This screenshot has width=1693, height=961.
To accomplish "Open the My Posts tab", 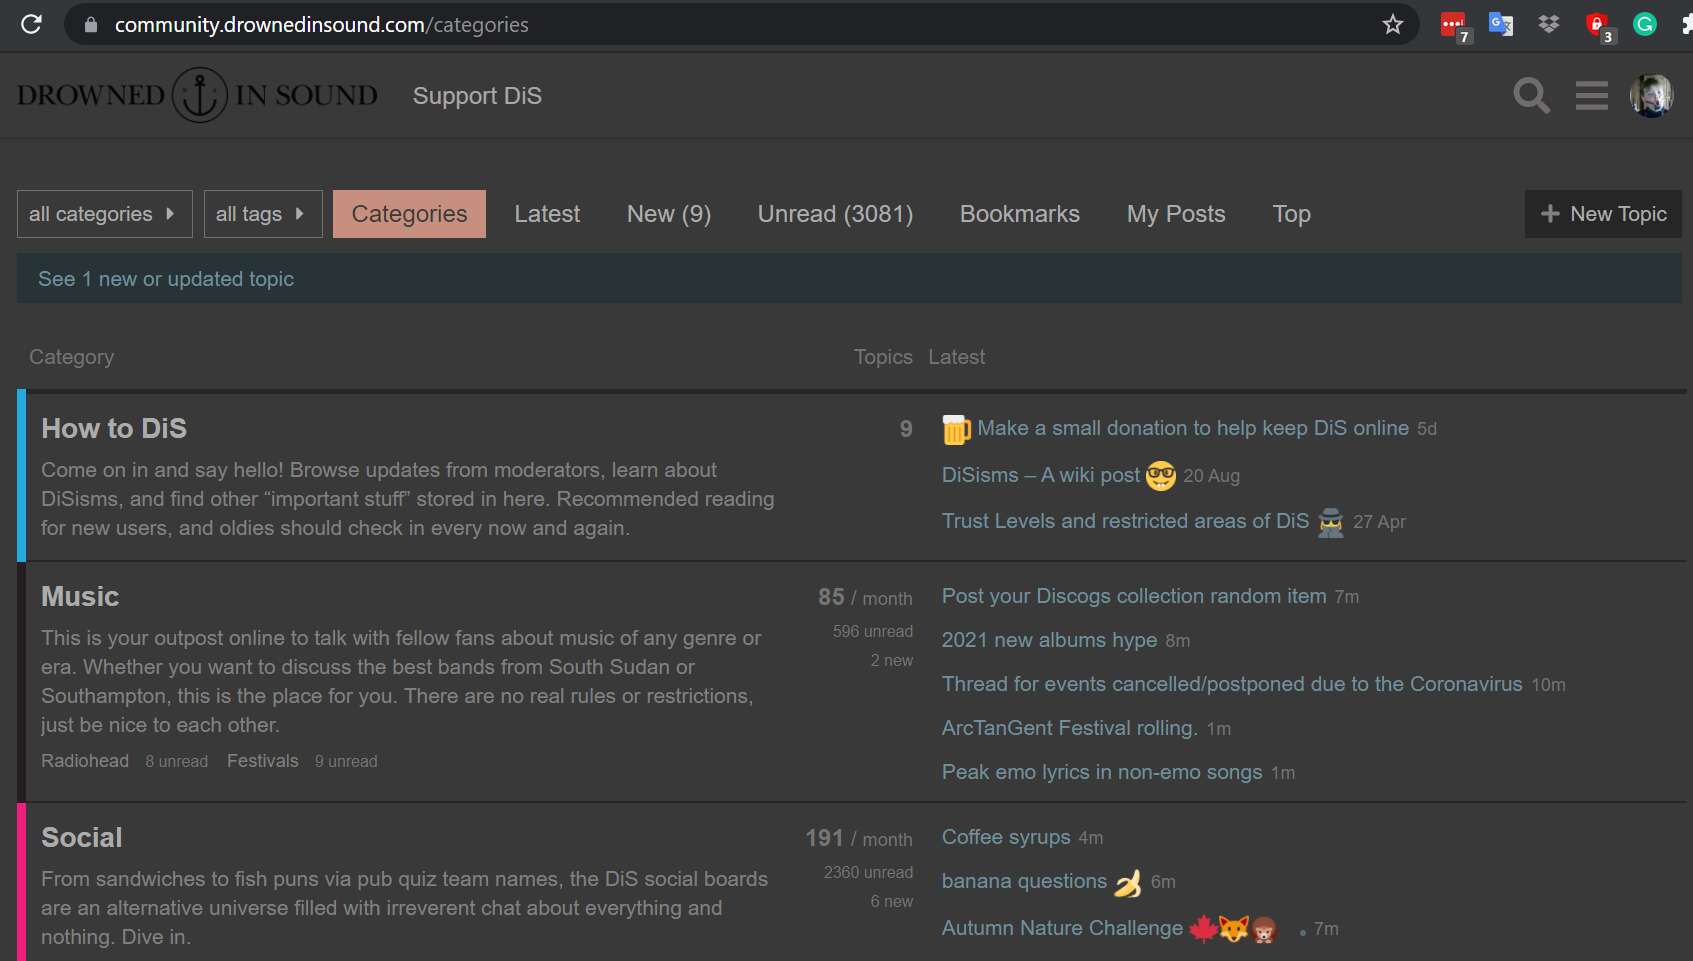I will tap(1176, 214).
